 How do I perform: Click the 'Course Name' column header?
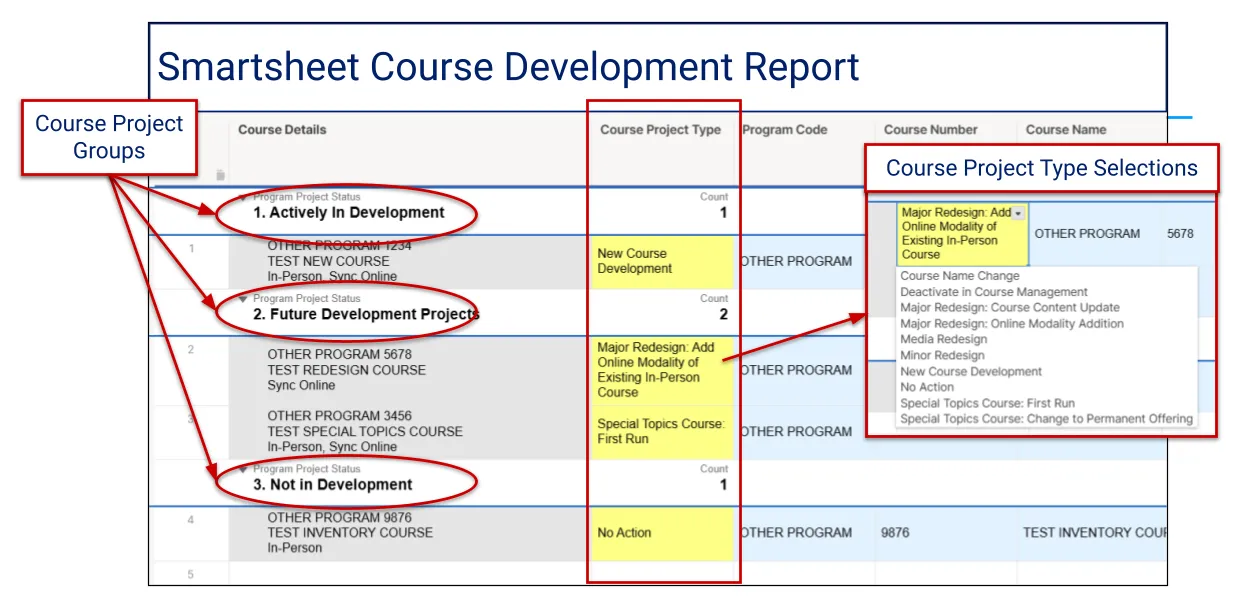pos(1066,130)
